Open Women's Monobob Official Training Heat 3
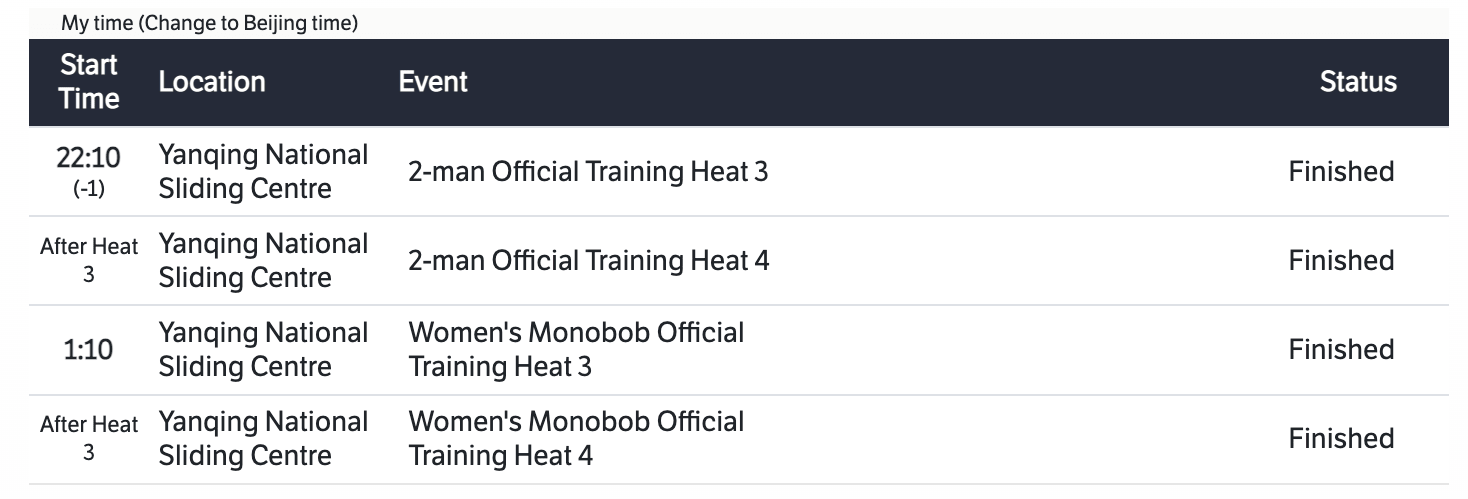The height and width of the screenshot is (499, 1468). click(x=576, y=350)
